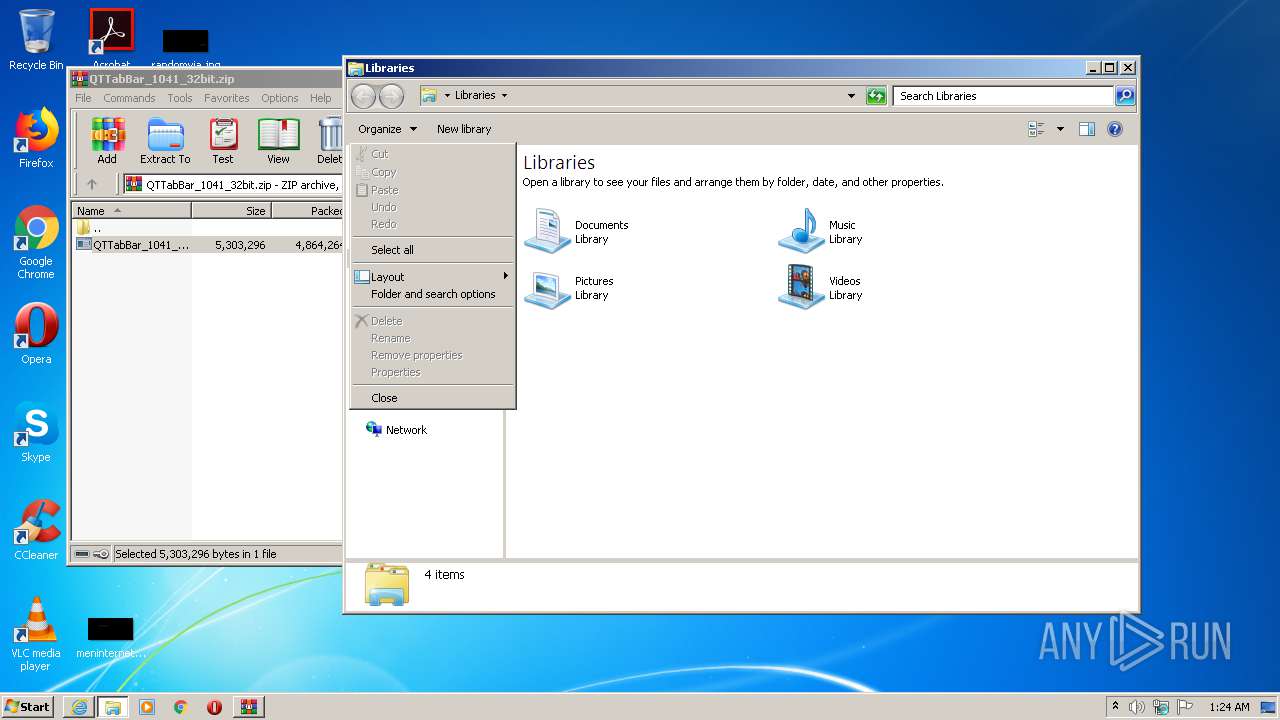Click the Libraries breadcrumb dropdown arrow
Screen dimensions: 1280x720
(x=504, y=96)
